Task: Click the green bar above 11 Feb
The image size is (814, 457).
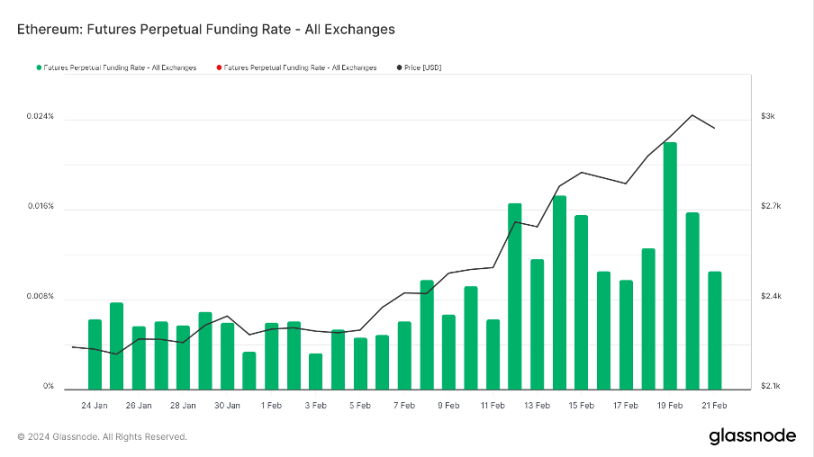Action: tap(493, 355)
